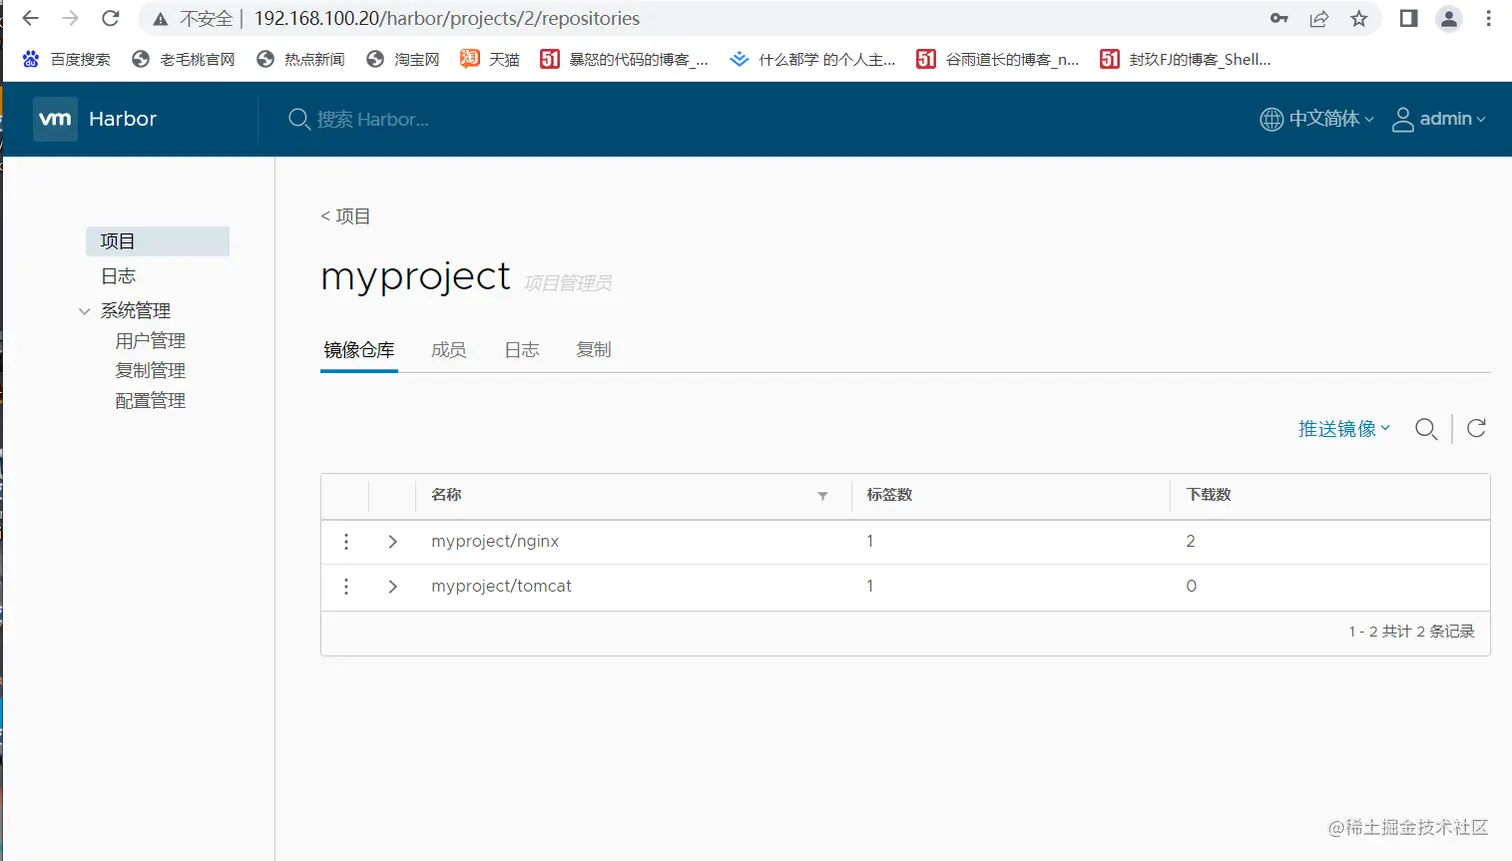
Task: Open repository search magnifier icon
Action: 1426,429
